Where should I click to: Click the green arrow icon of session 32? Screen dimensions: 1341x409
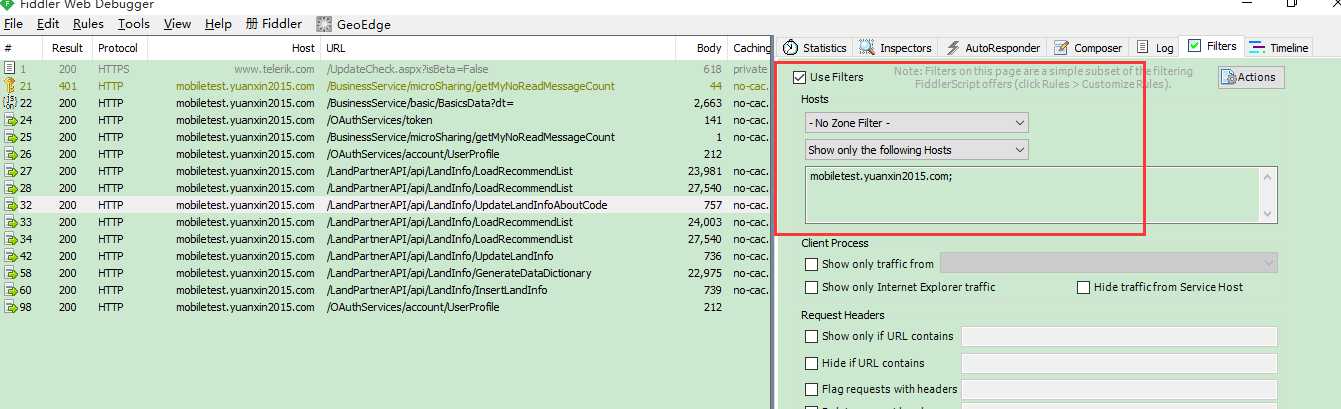point(10,205)
